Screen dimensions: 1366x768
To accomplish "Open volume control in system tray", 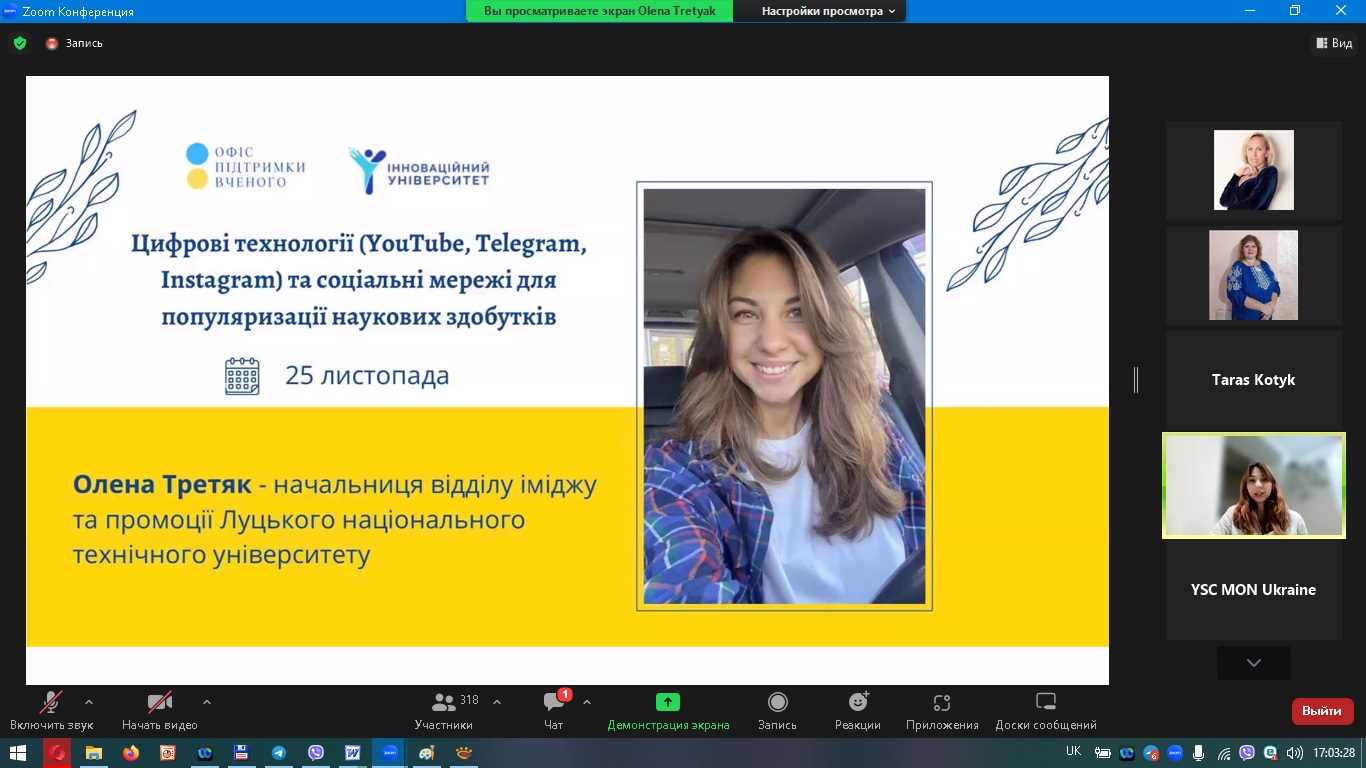I will (x=1294, y=753).
